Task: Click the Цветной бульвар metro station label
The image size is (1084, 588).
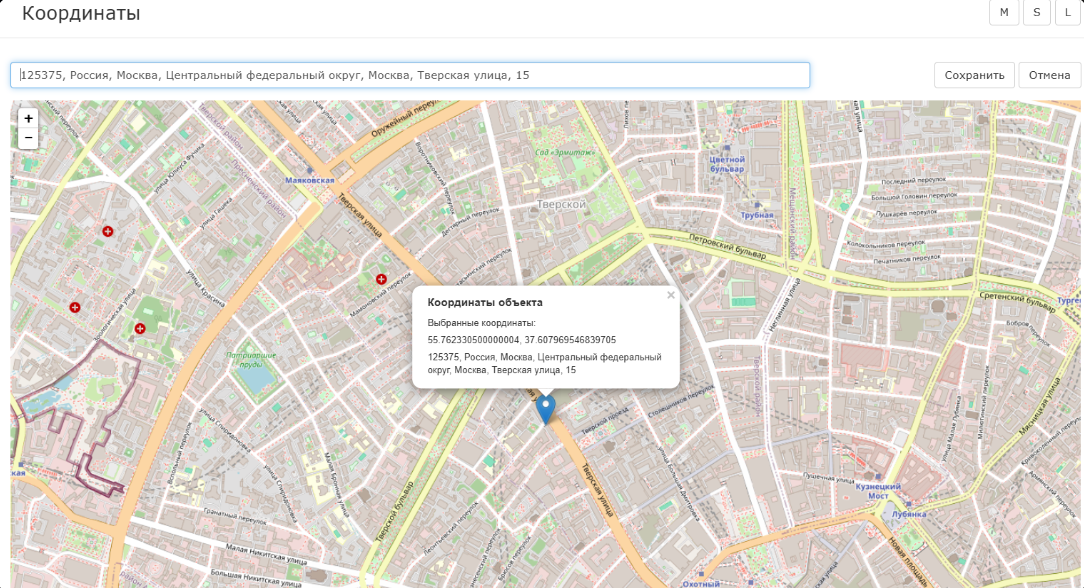Action: 727,164
